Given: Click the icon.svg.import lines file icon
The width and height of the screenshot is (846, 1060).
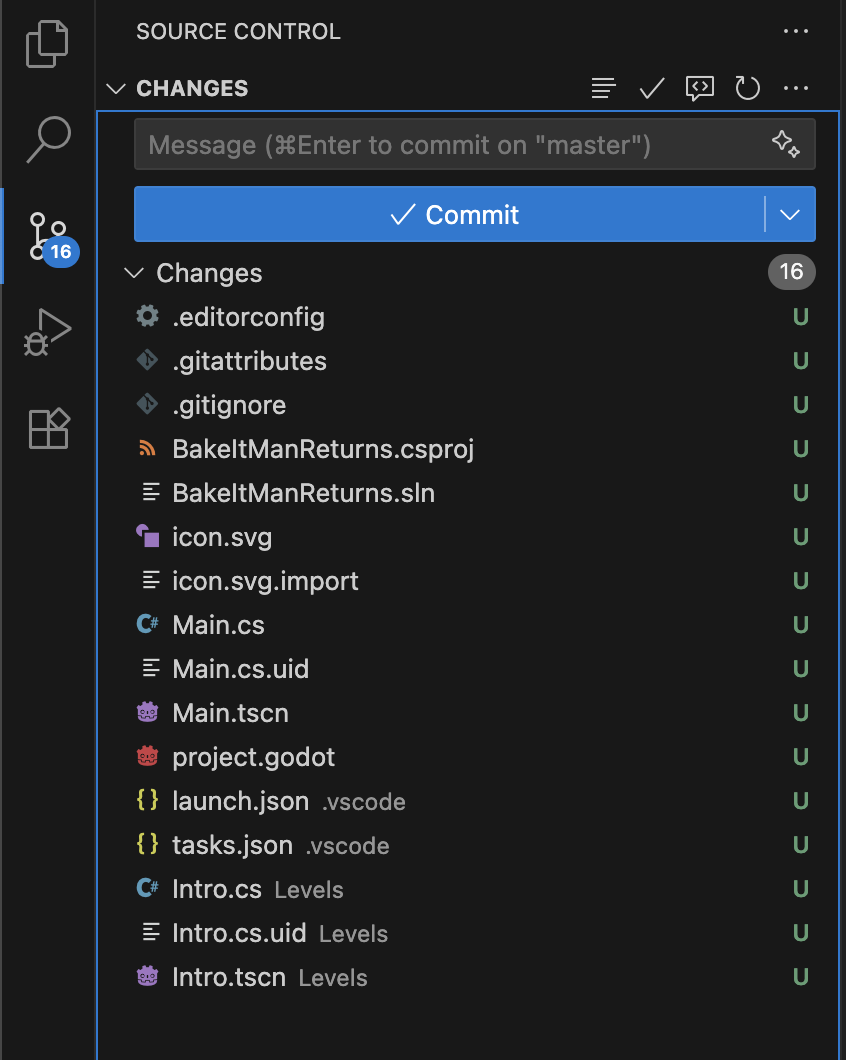Looking at the screenshot, I should tap(150, 580).
